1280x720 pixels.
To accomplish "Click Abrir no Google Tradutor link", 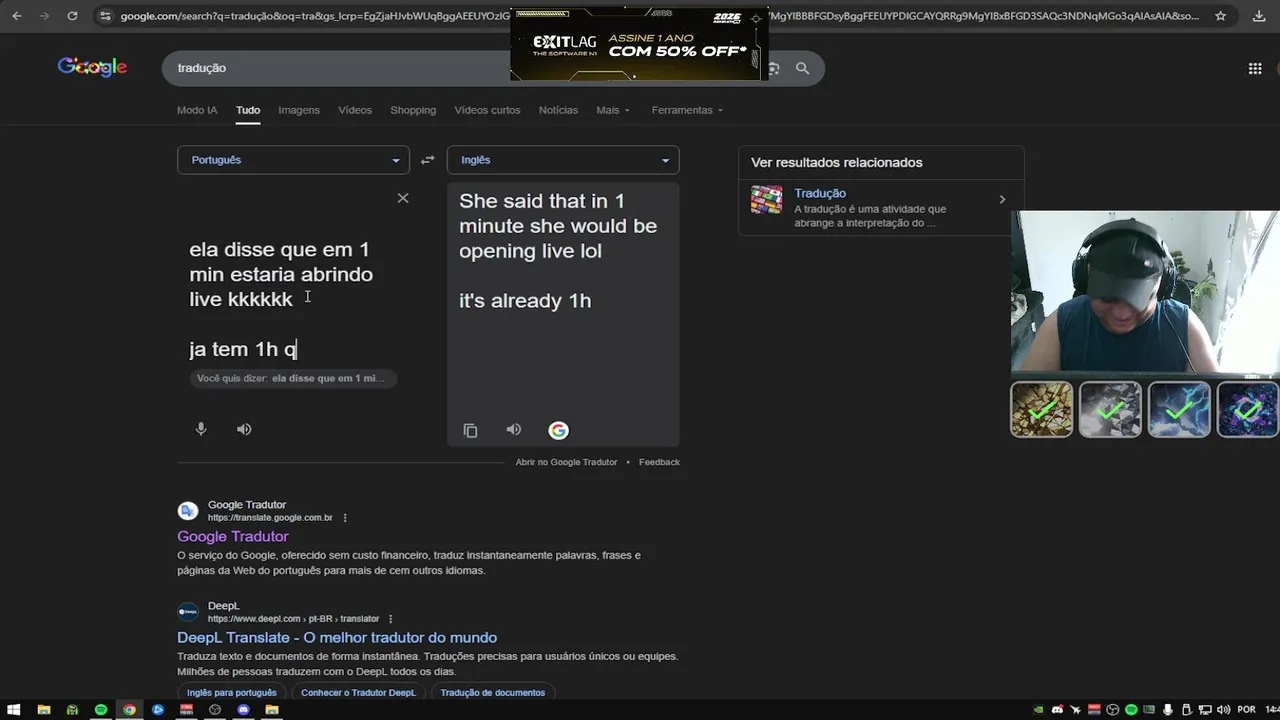I will (x=566, y=462).
